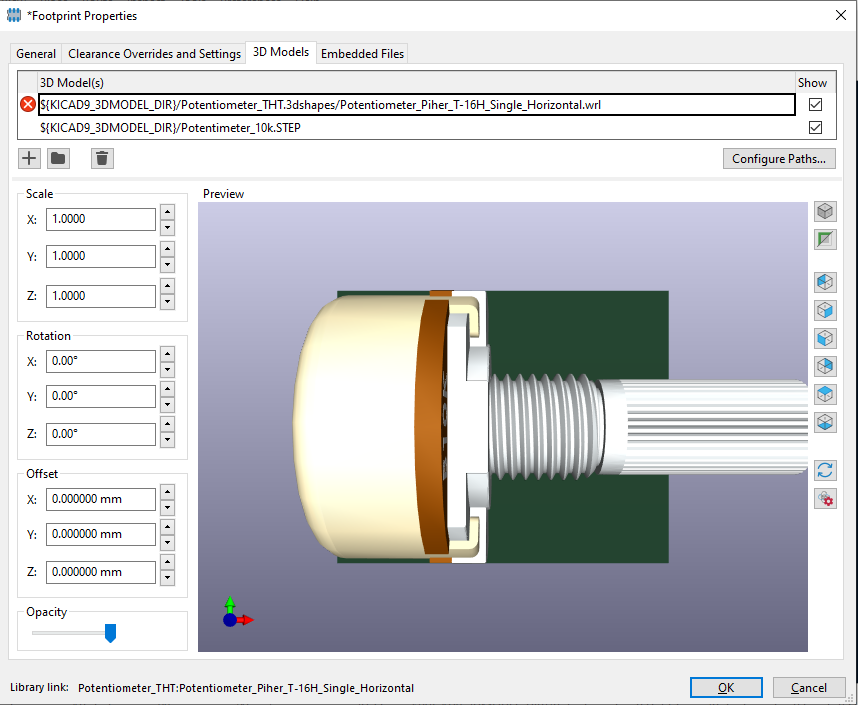The image size is (858, 705).
Task: Increase Scale Z with up arrow
Action: [167, 287]
